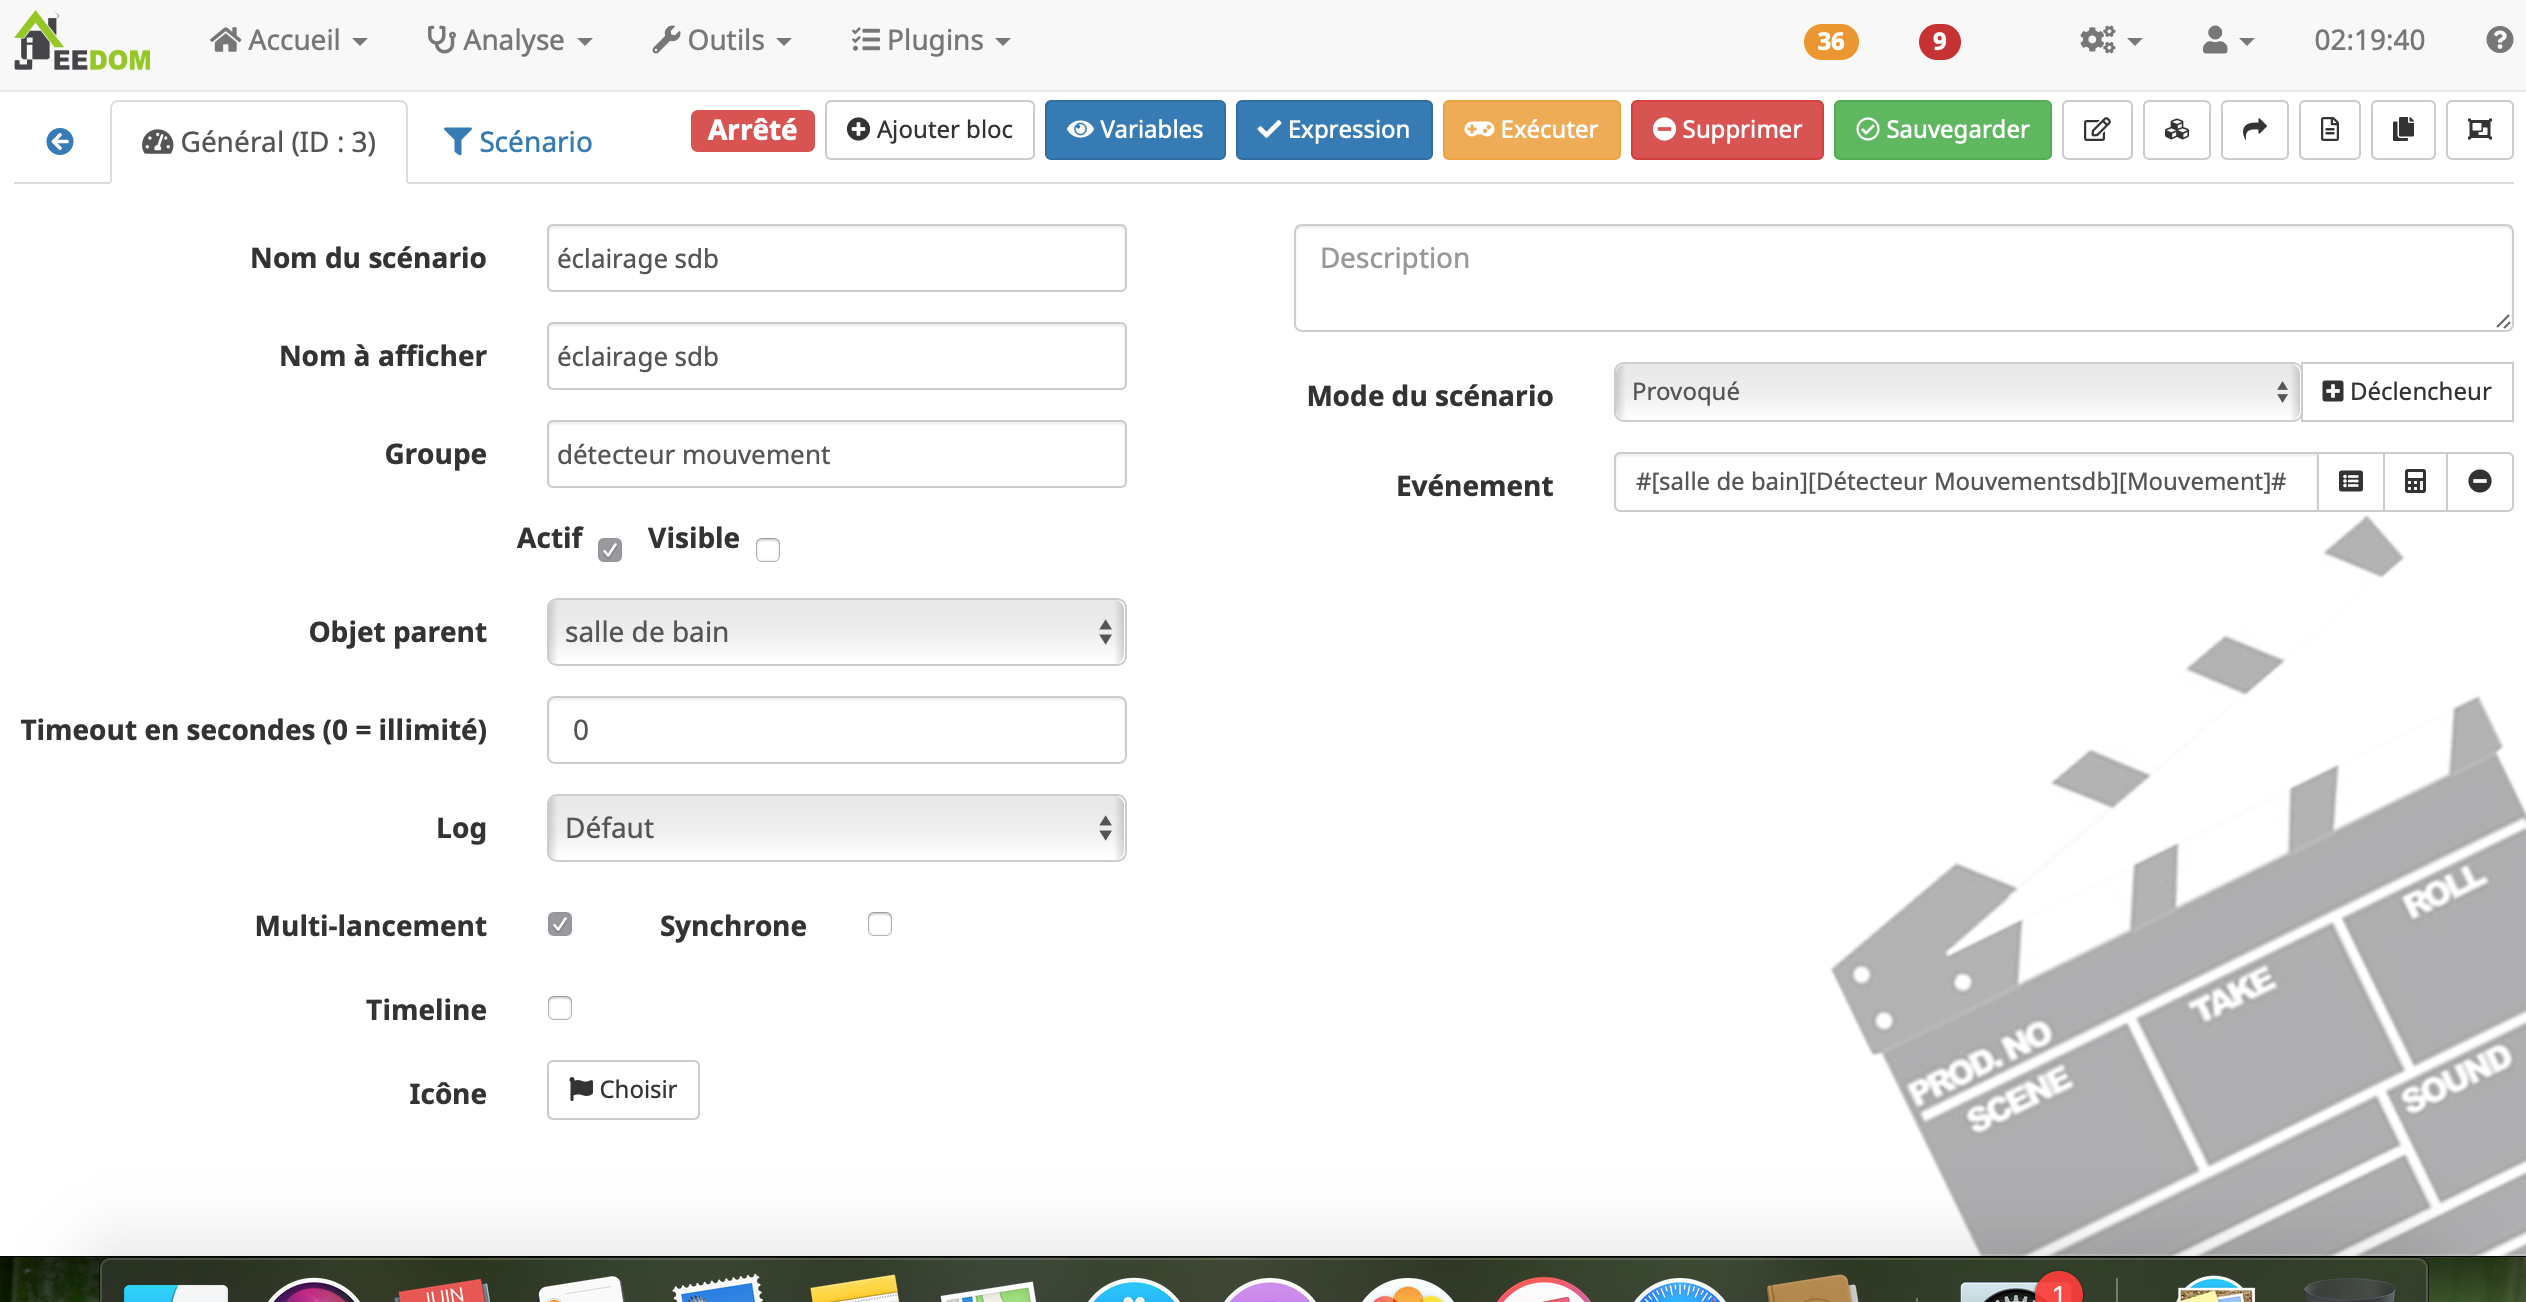
Task: Click the Arrêté status label
Action: pos(752,130)
